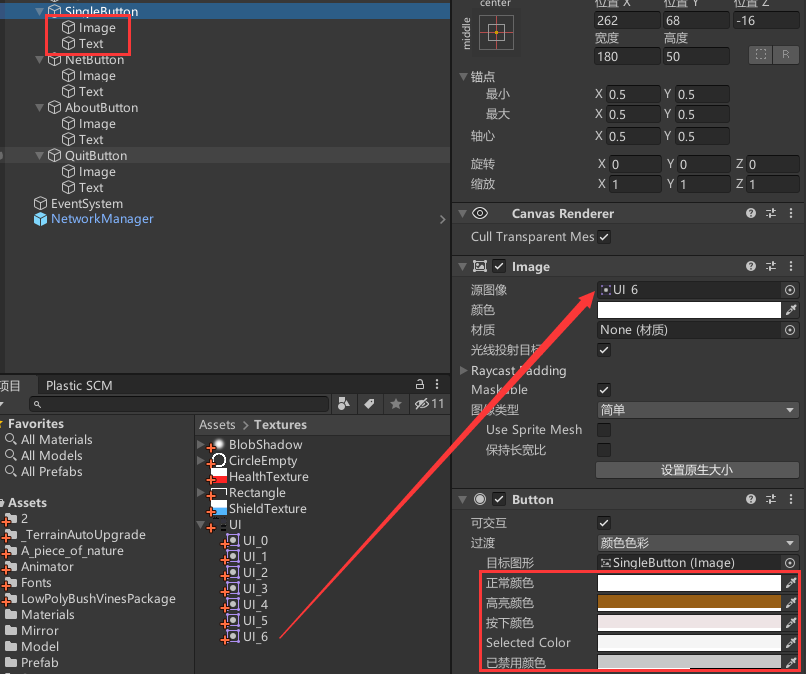Click the 正常颜色 color swatch
806x674 pixels.
(x=688, y=582)
